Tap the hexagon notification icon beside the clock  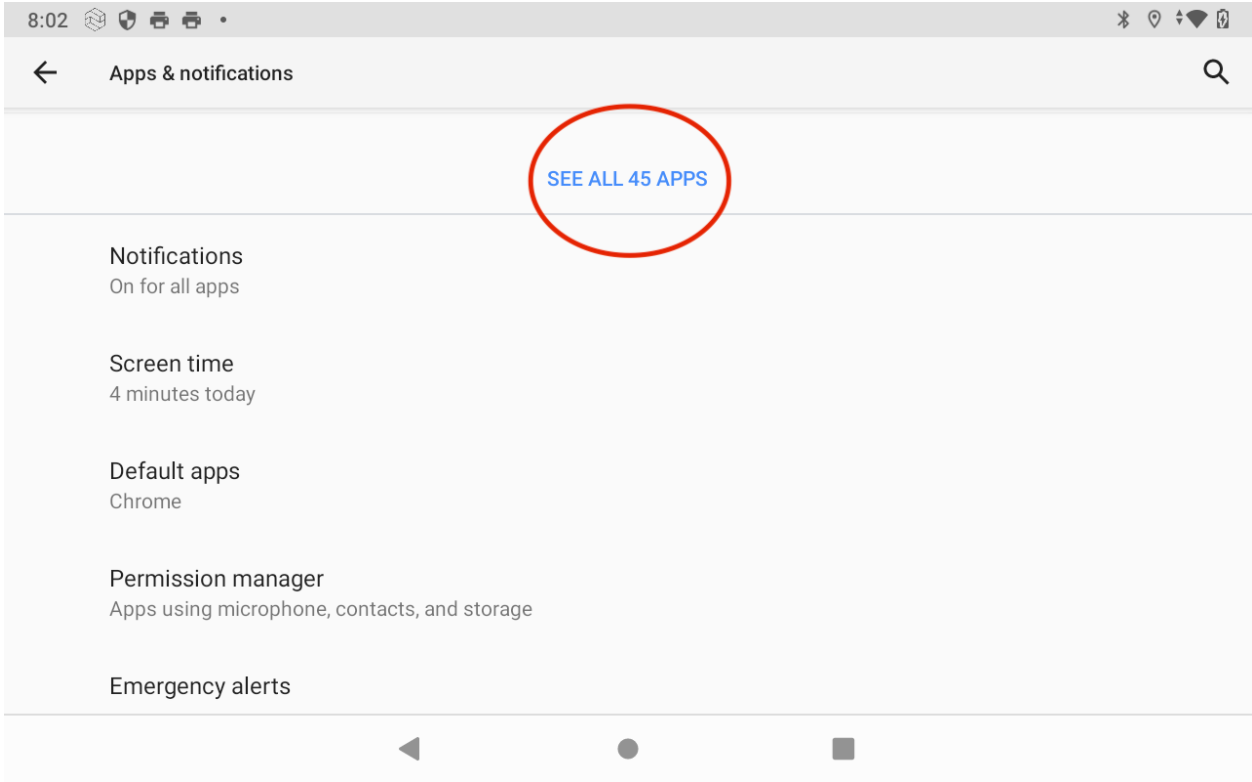(x=95, y=19)
